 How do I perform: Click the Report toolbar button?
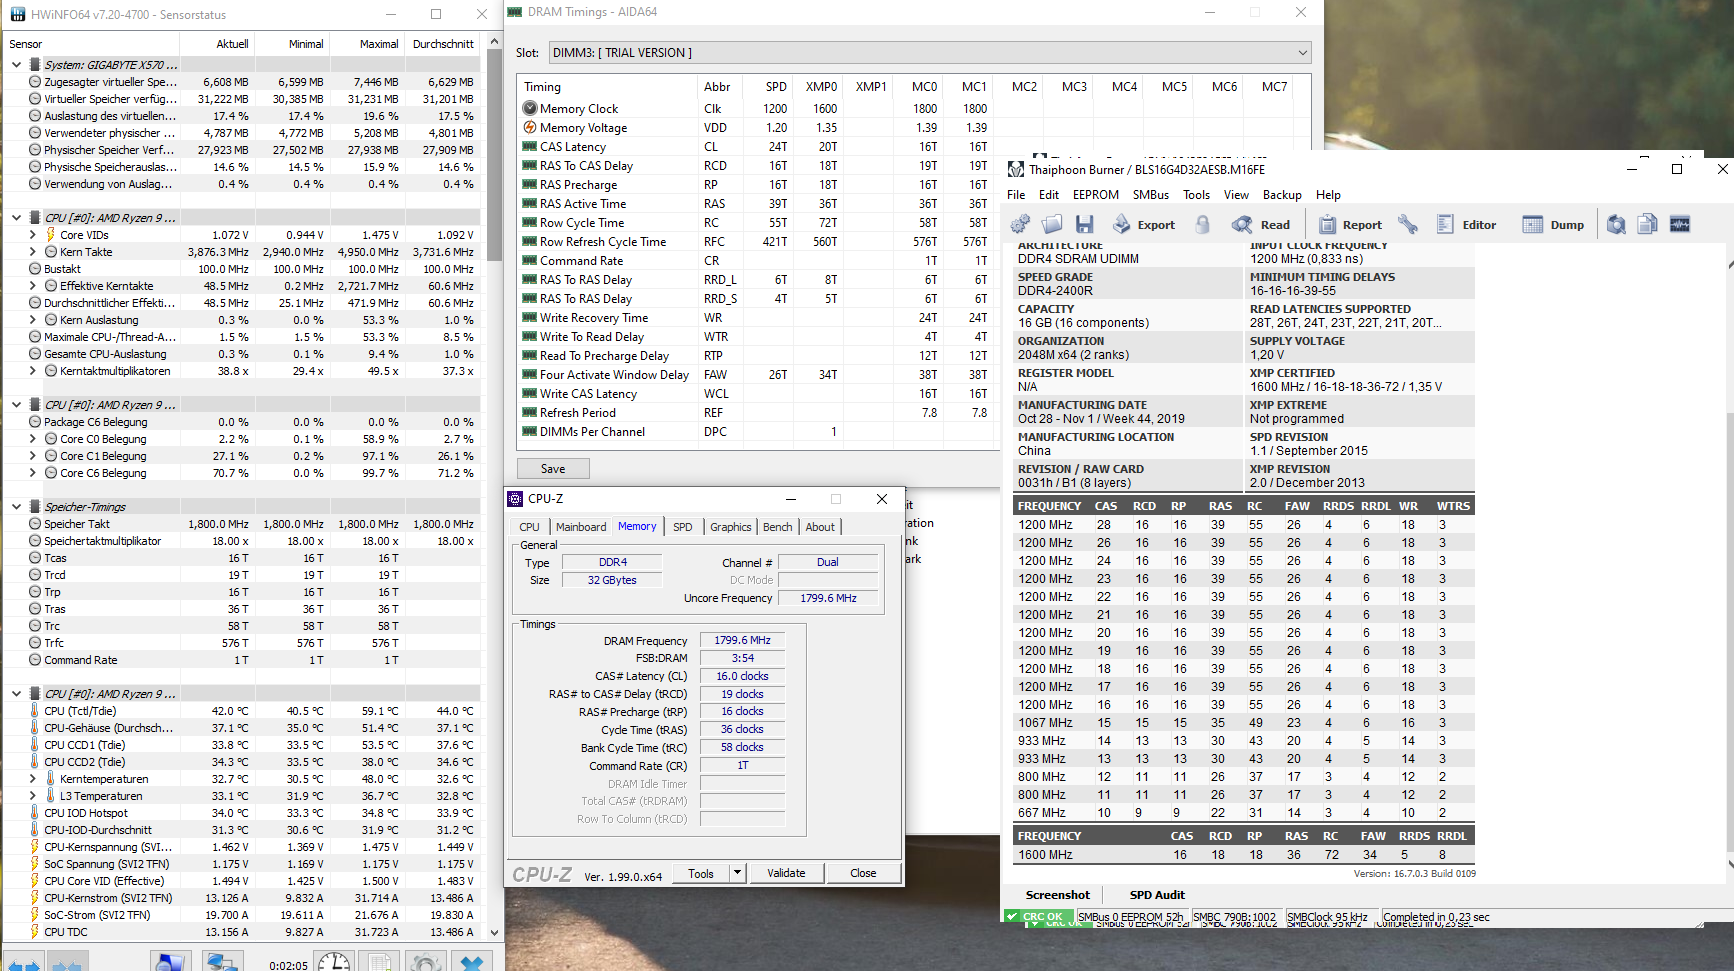pos(1350,224)
